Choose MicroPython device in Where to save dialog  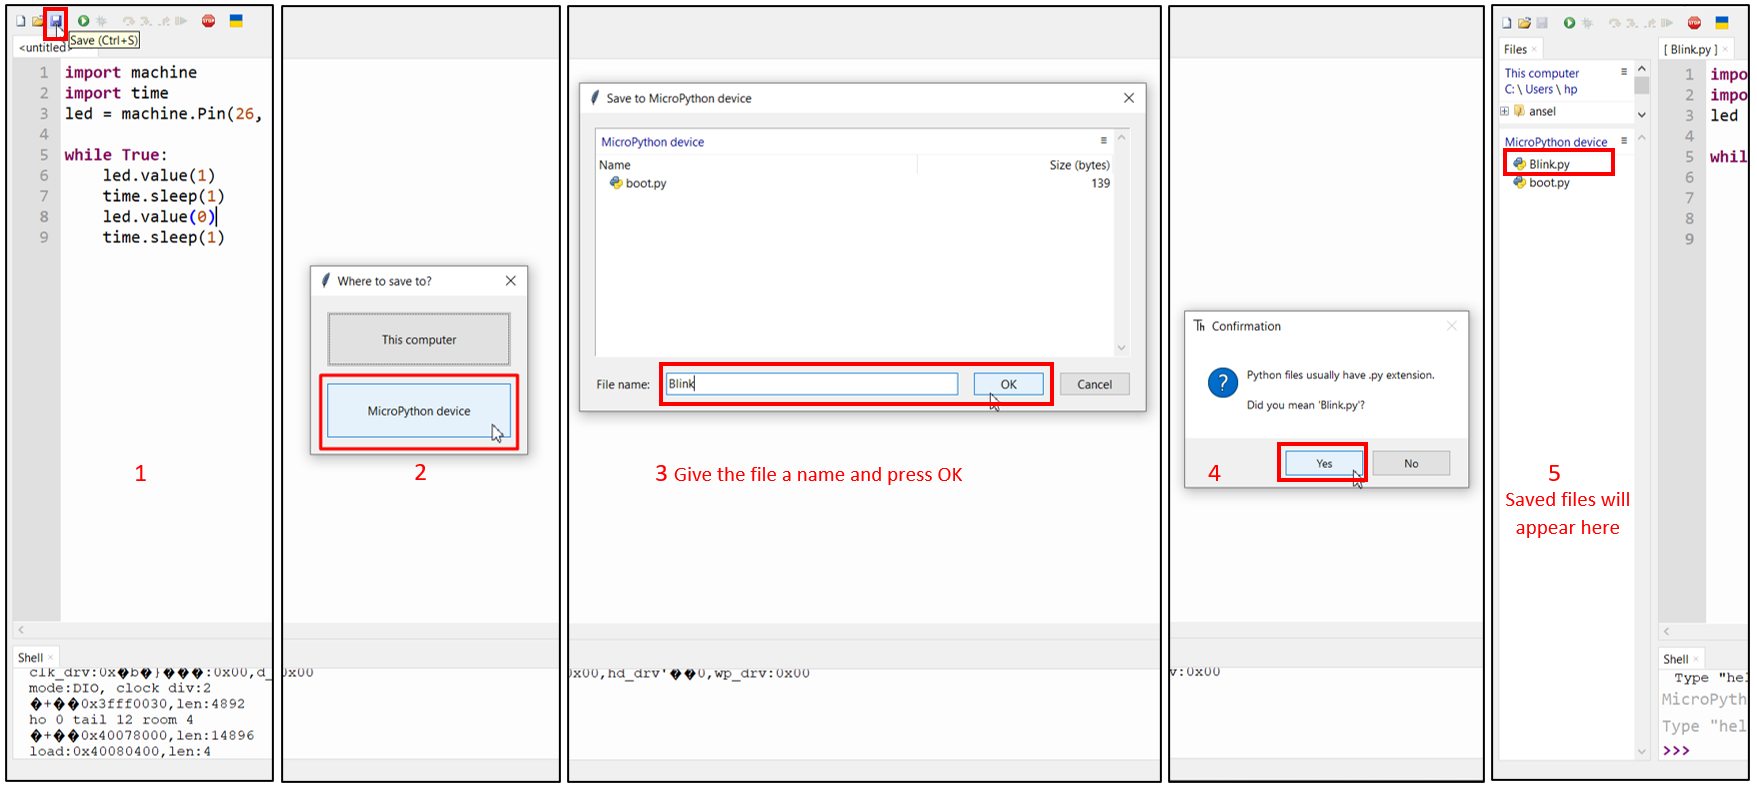pos(419,411)
